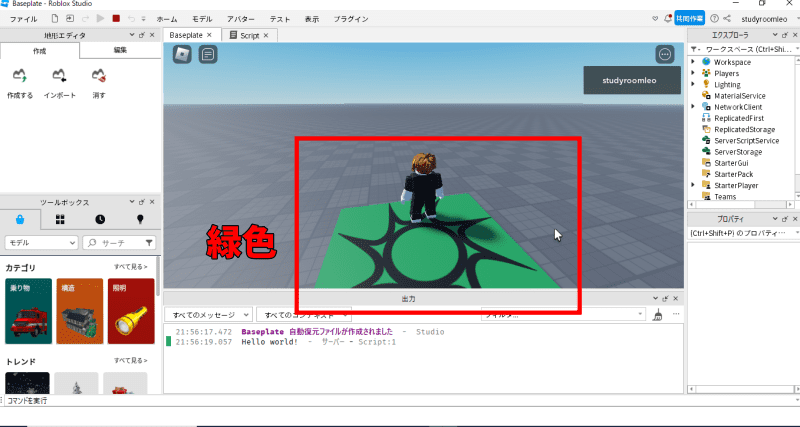Open the 乗り物 vehicles category card
This screenshot has width=800, height=427.
point(29,311)
